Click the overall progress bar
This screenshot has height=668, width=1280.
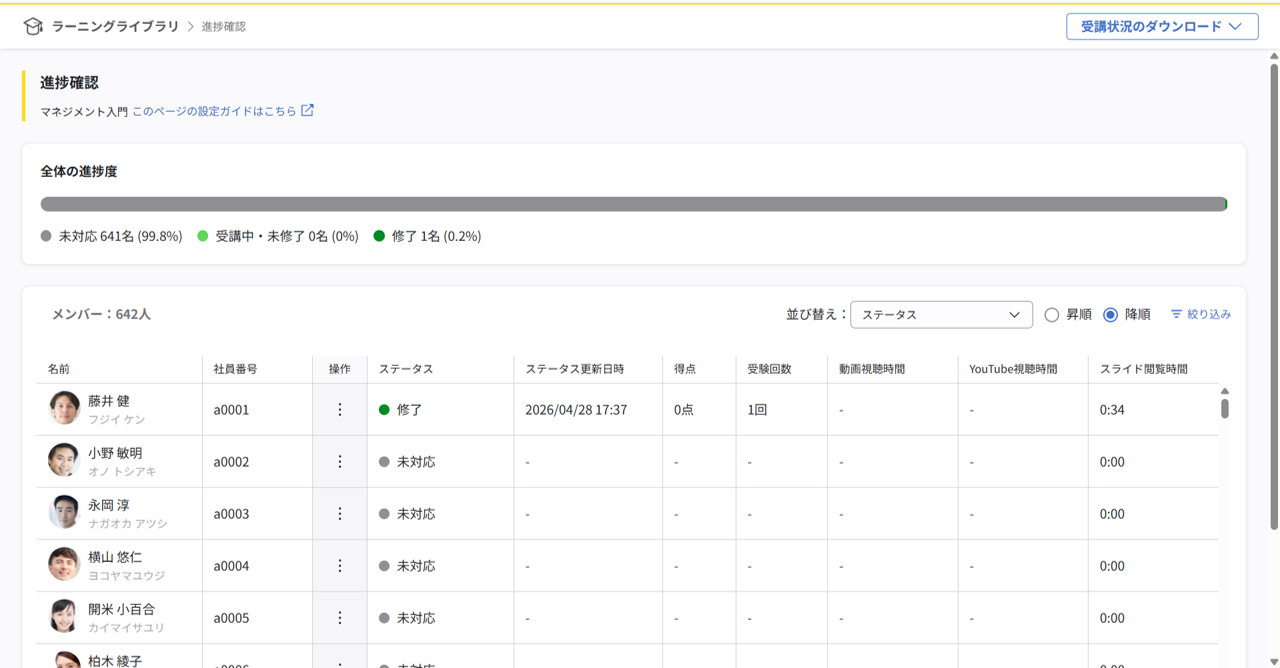pos(634,204)
